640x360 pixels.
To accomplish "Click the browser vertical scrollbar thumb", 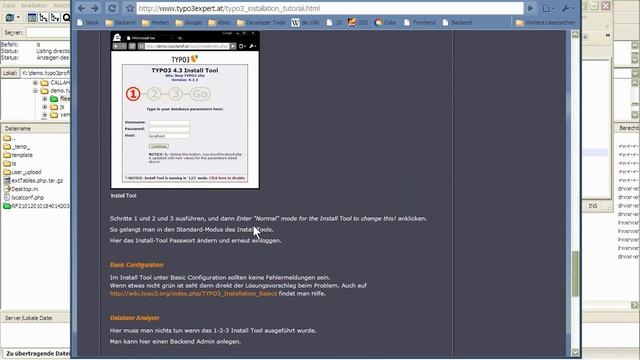I will tap(575, 273).
